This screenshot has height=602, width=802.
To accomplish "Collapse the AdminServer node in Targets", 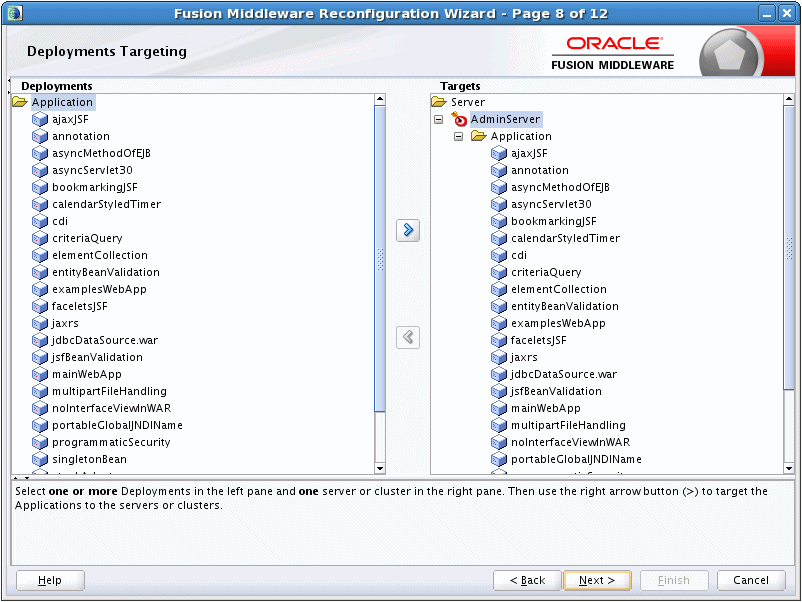I will (438, 120).
